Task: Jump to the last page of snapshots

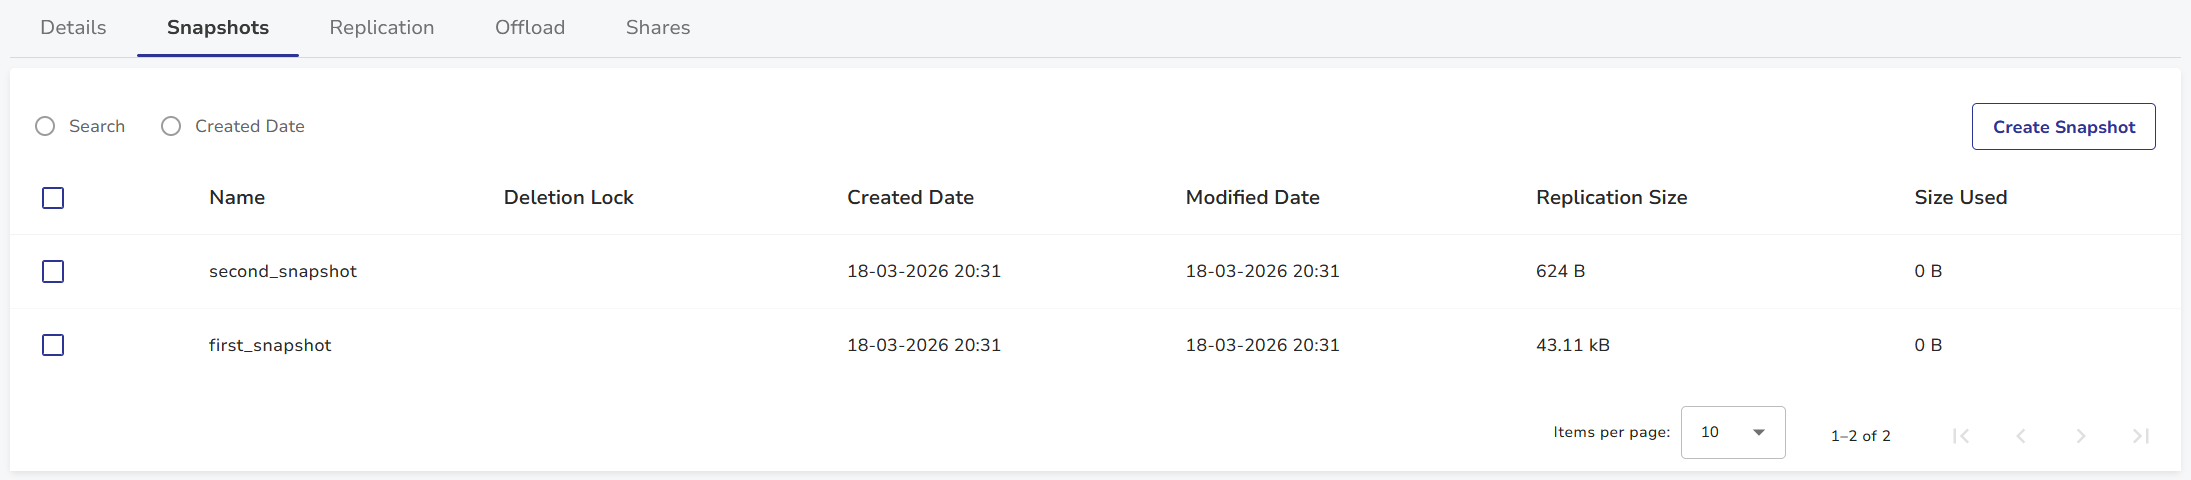Action: (2141, 435)
